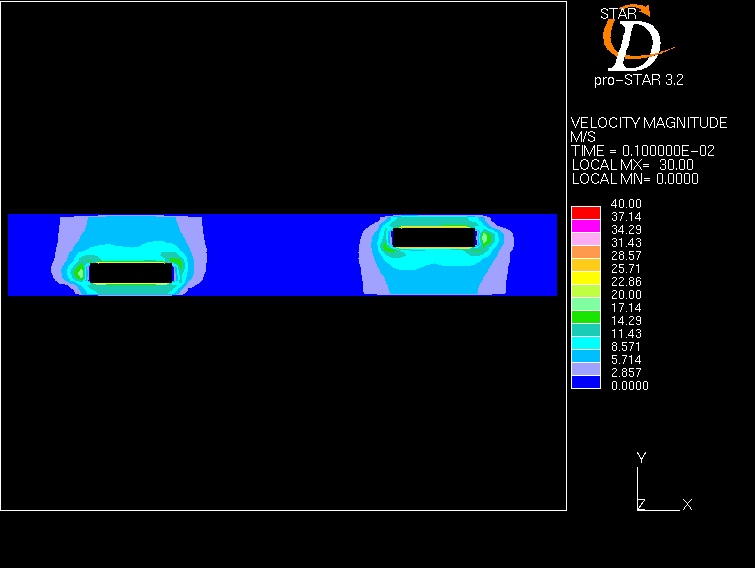Click the dark blue bottom legend swatch
The height and width of the screenshot is (568, 755).
585,381
